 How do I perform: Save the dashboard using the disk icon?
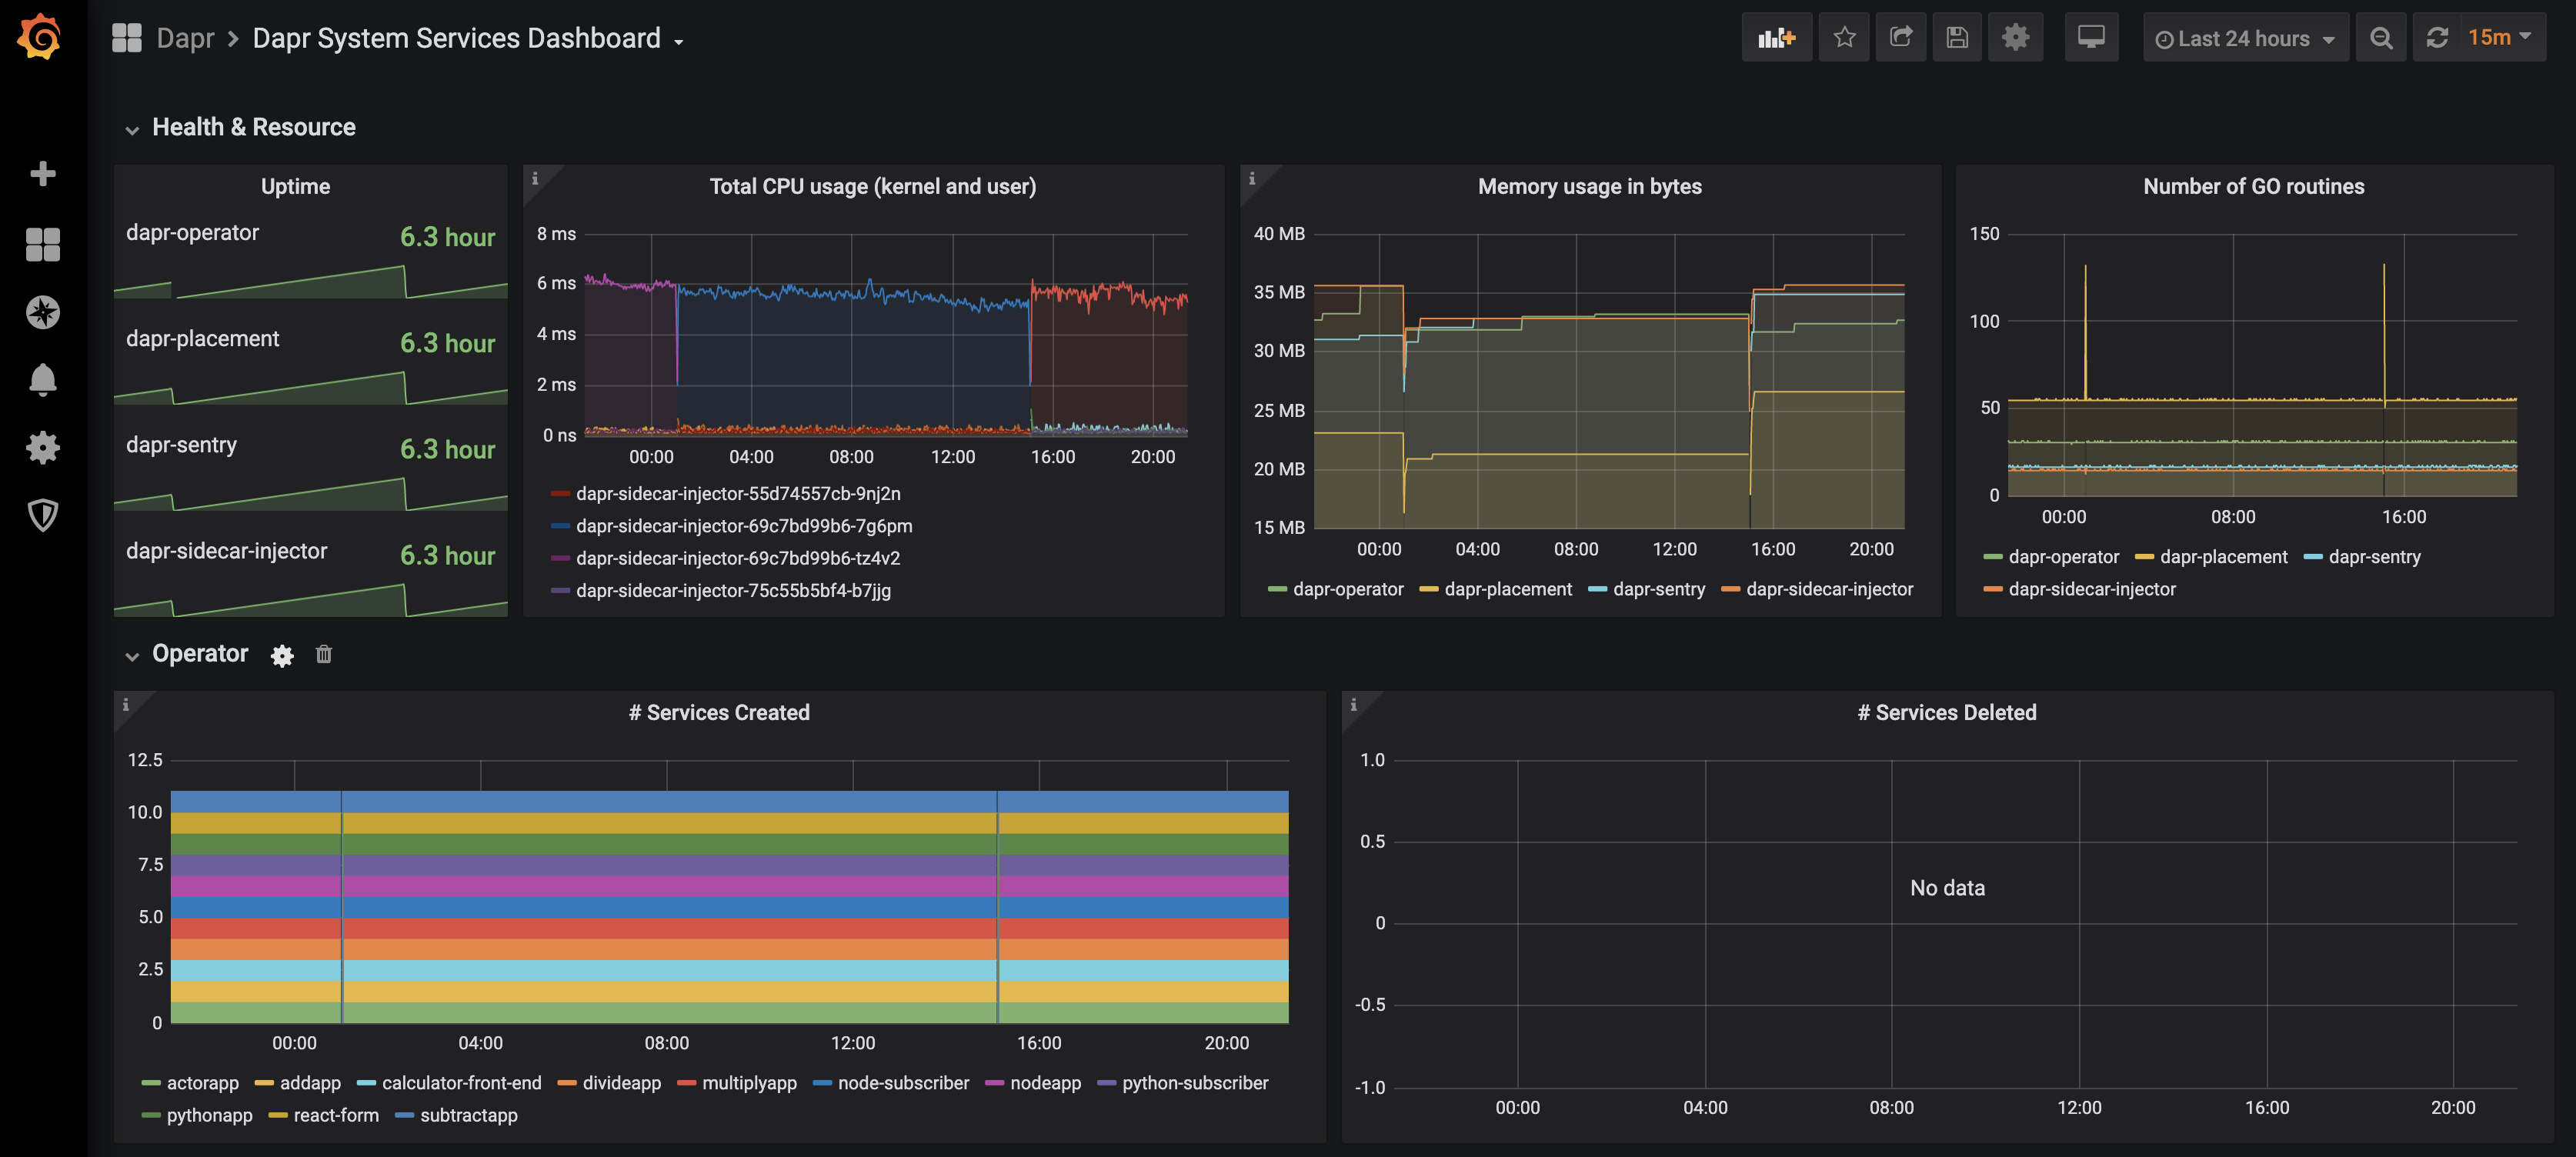[x=1958, y=37]
